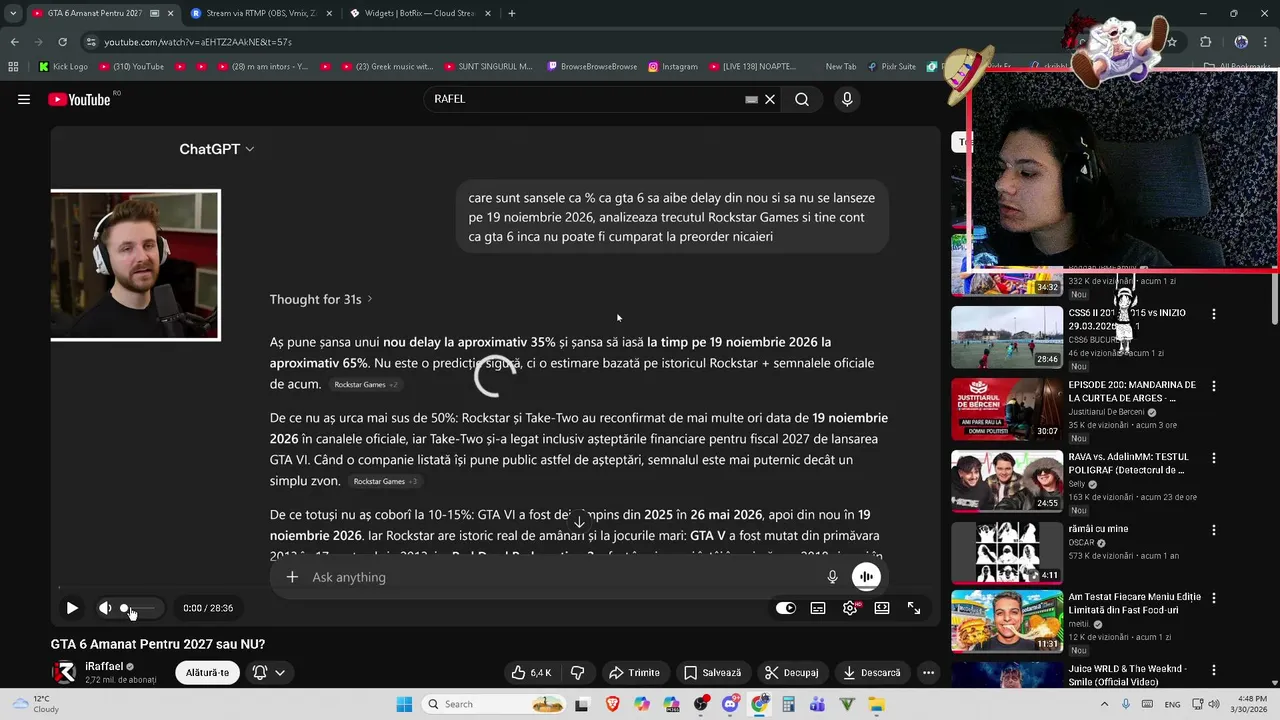Bookmark this page with the star
The image size is (1280, 720).
pyautogui.click(x=1172, y=42)
